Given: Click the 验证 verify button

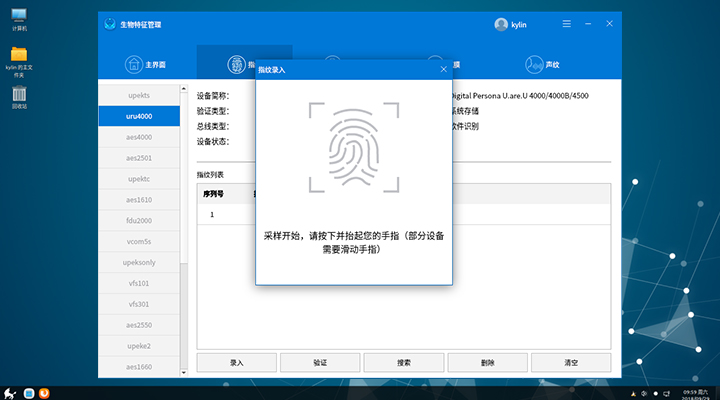Looking at the screenshot, I should 320,363.
